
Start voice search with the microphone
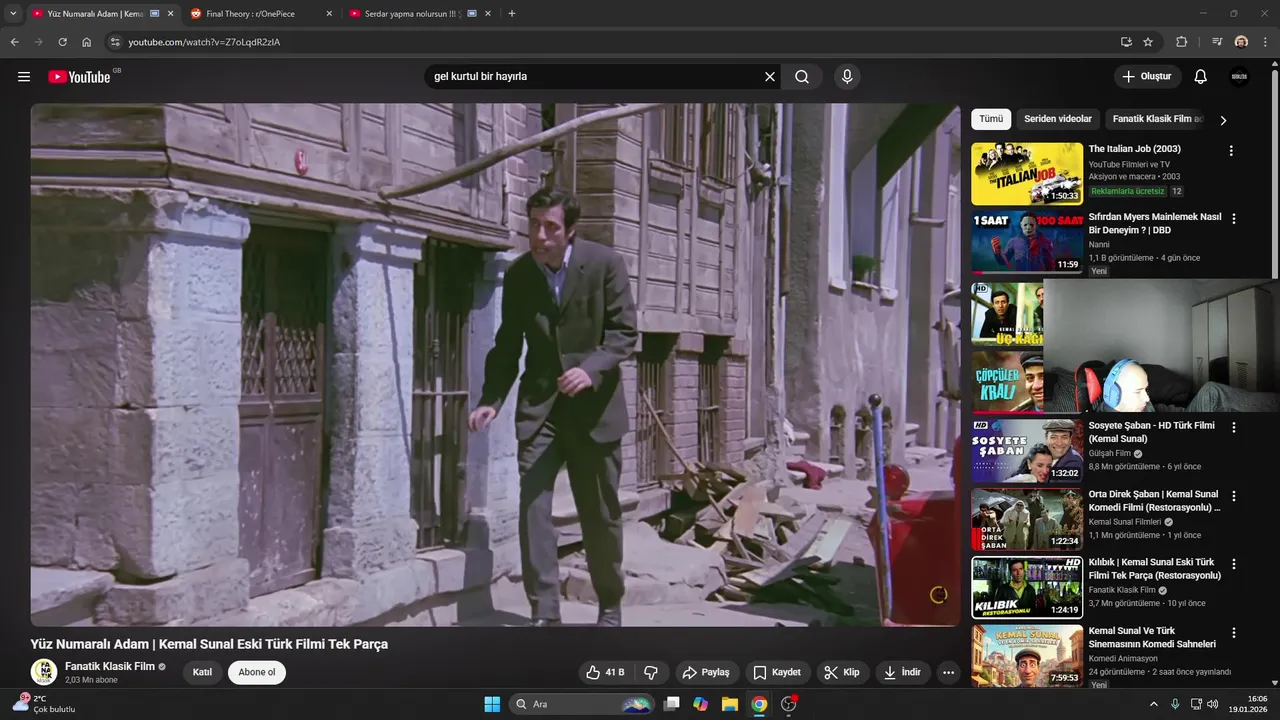coord(847,77)
